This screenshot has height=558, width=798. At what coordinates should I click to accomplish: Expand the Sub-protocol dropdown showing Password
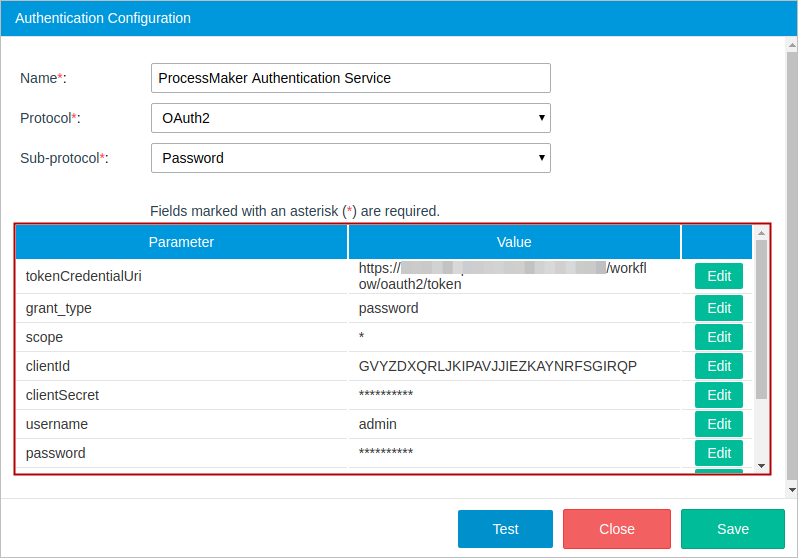pos(350,158)
